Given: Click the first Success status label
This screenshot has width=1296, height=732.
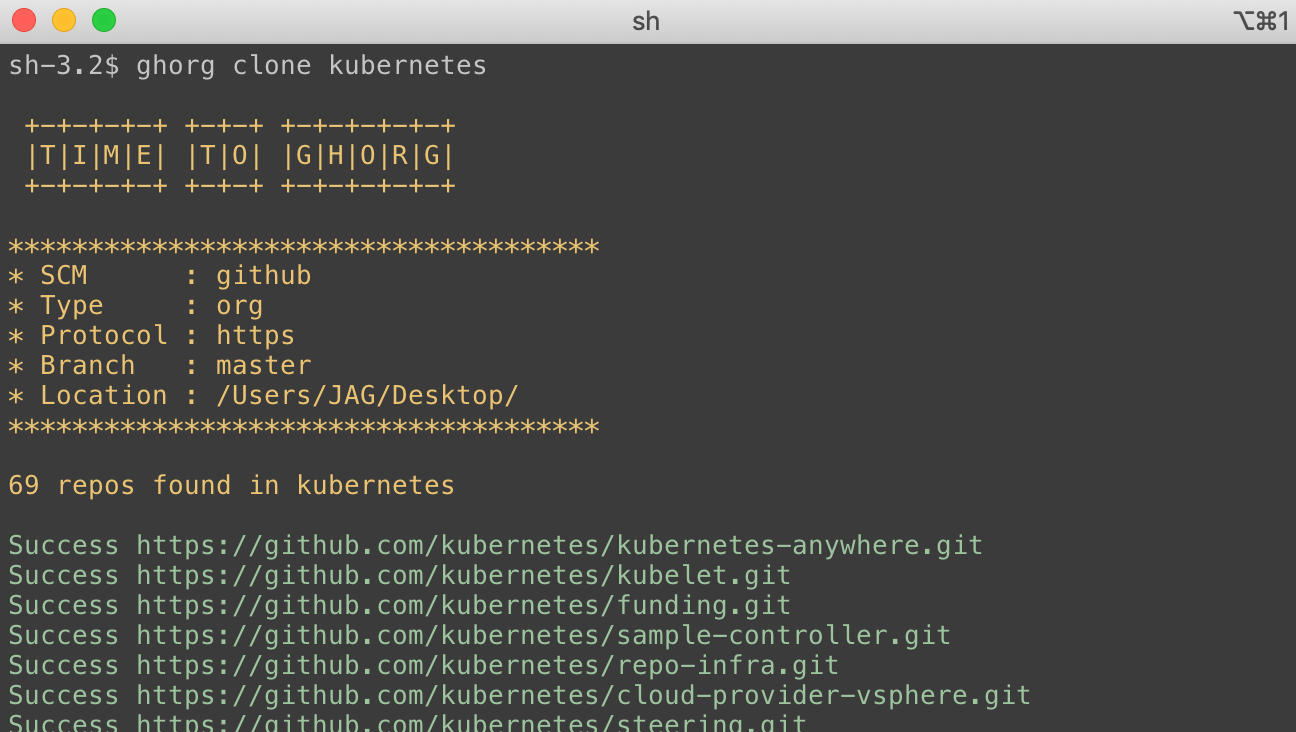Looking at the screenshot, I should [63, 545].
